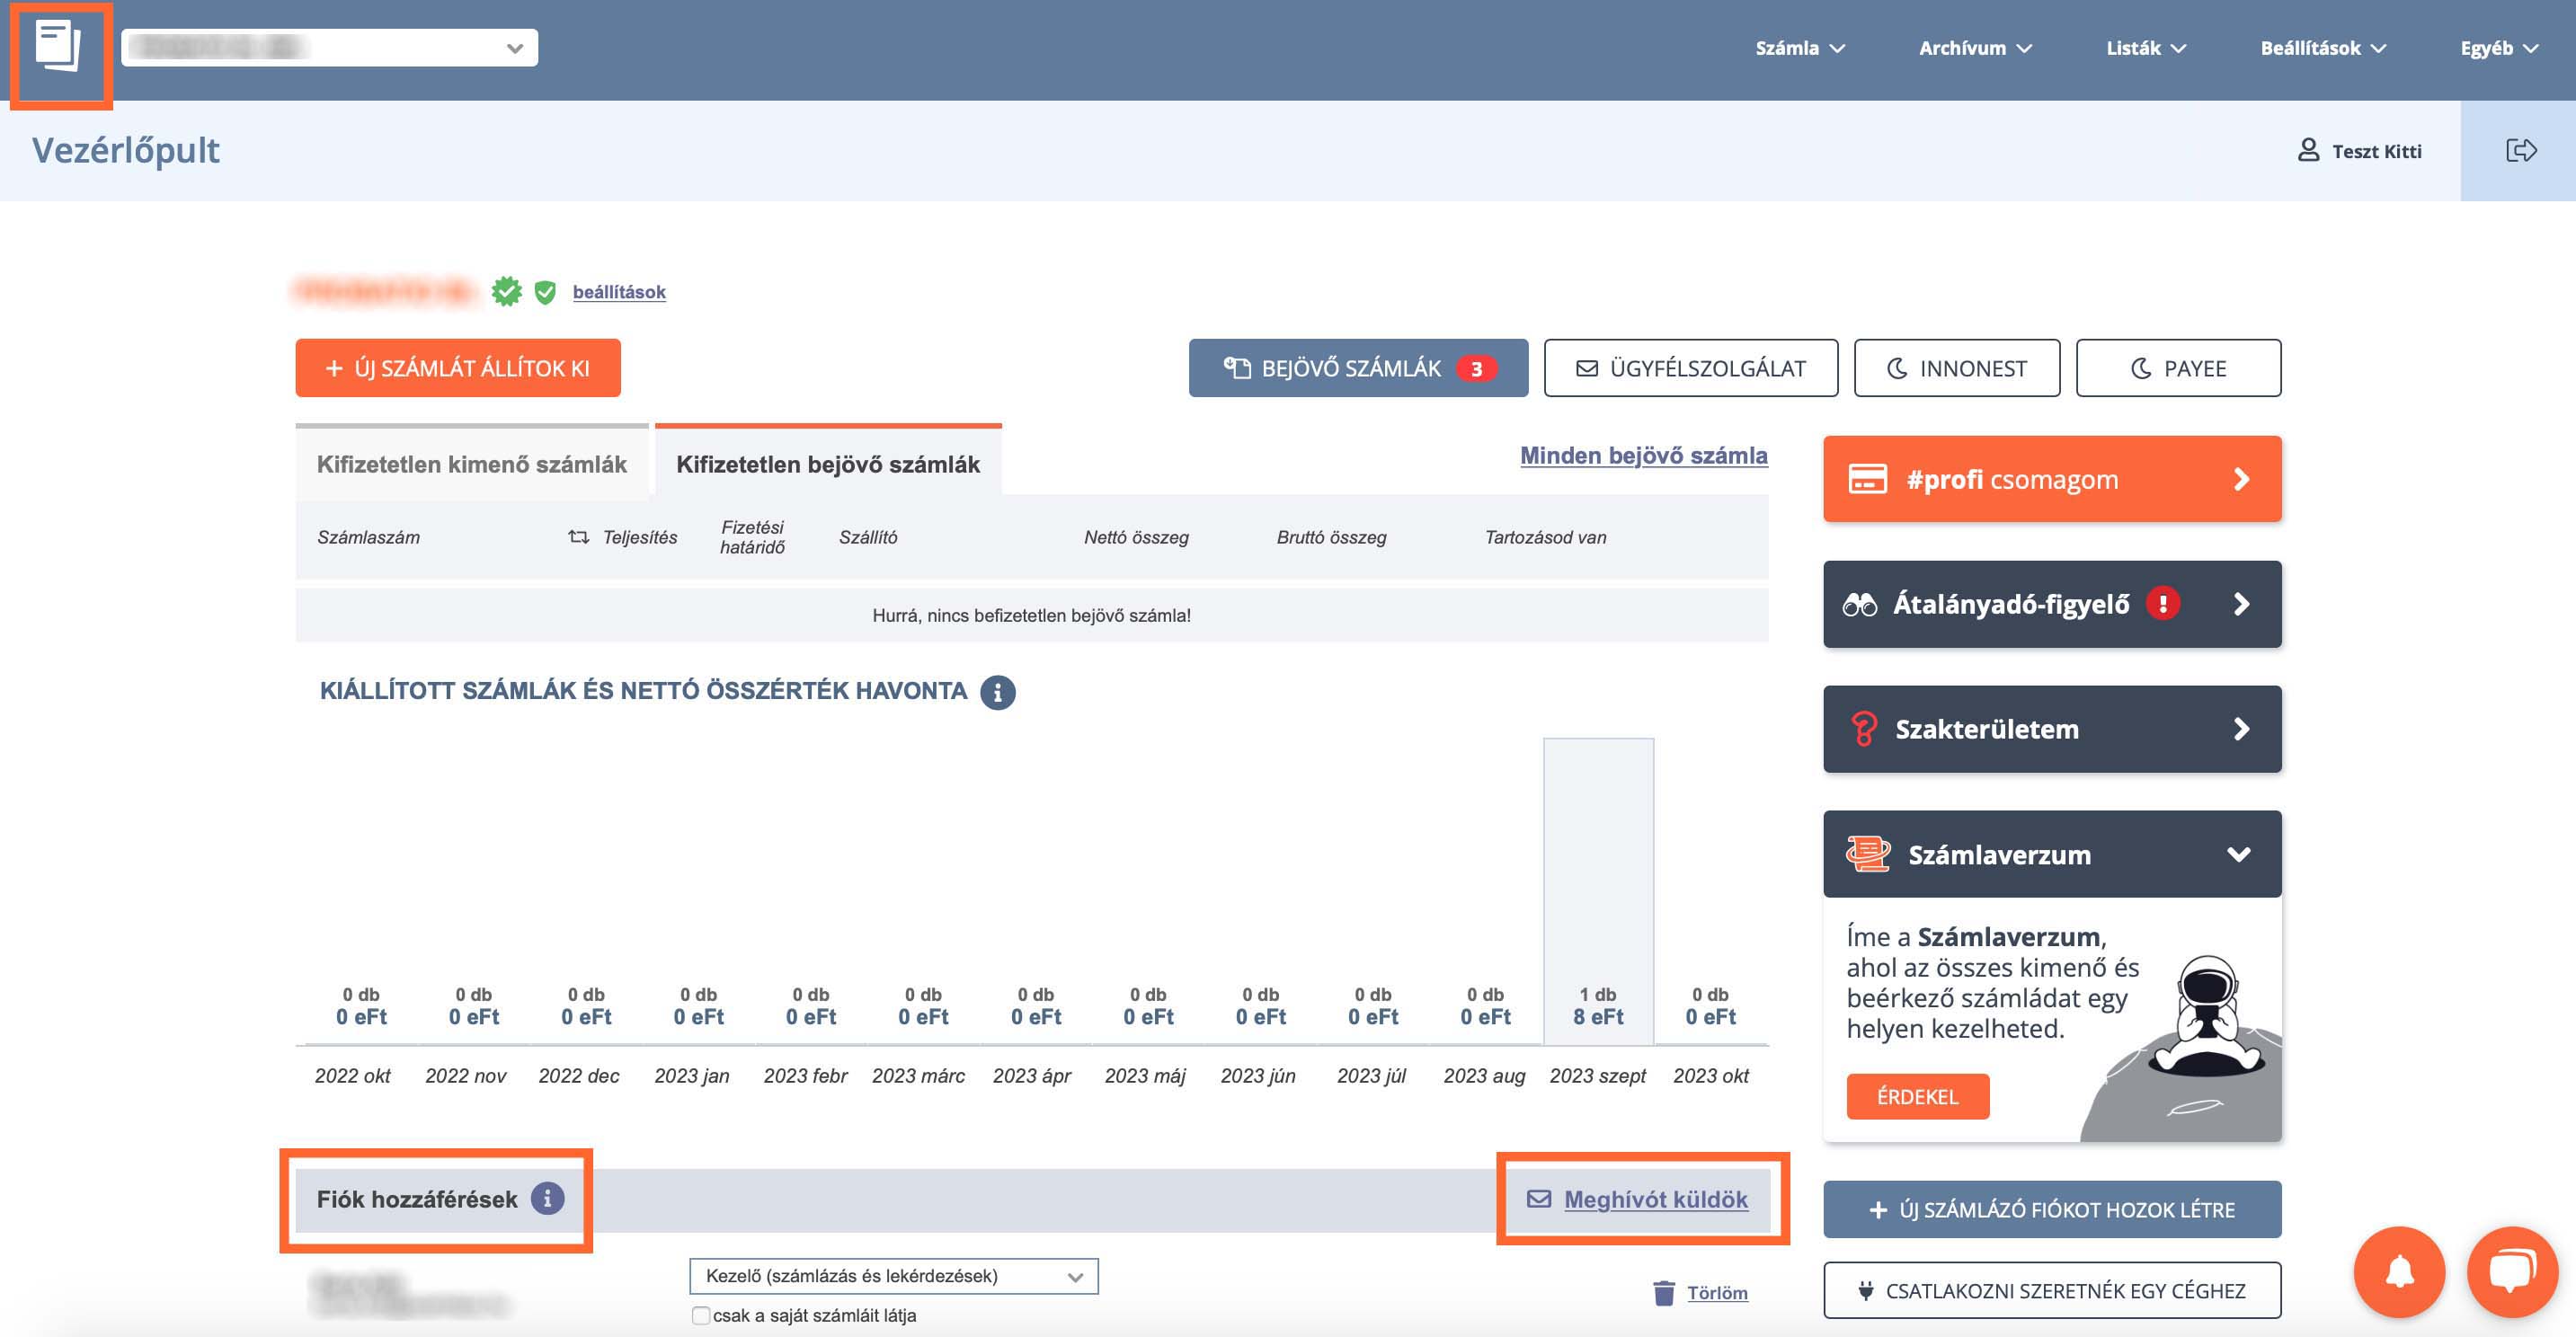Screen dimensions: 2576x1337
Task: Click info icon beside Fiók hozzáférések
Action: 547,1198
